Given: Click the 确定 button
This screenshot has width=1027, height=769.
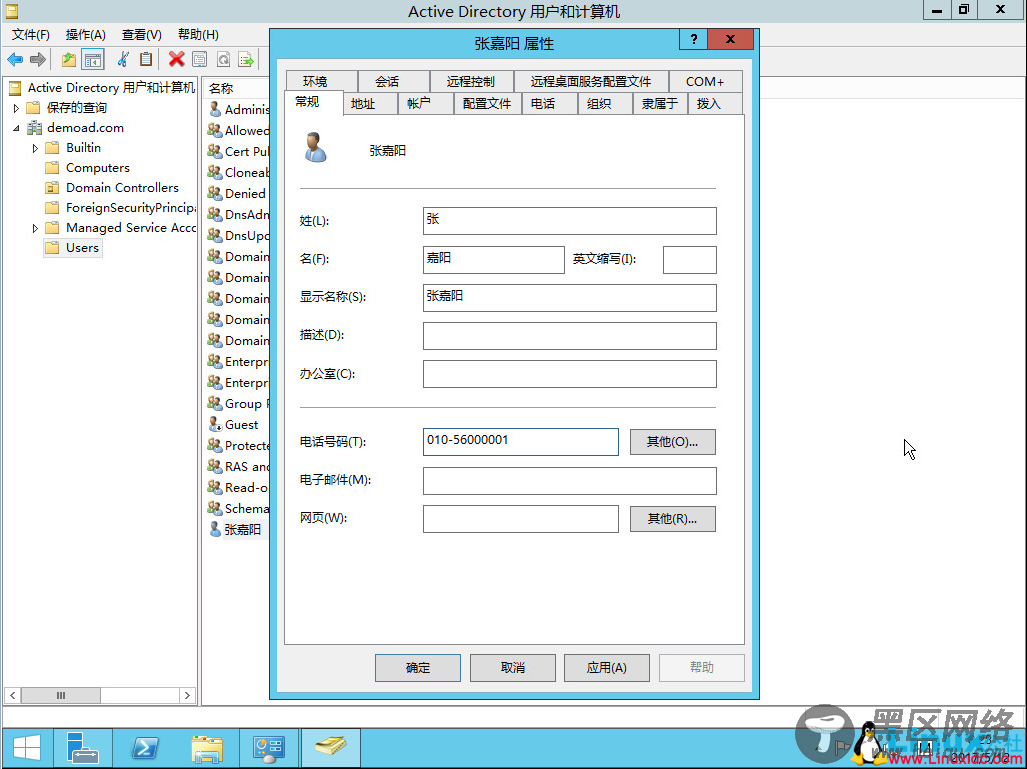Looking at the screenshot, I should (418, 667).
